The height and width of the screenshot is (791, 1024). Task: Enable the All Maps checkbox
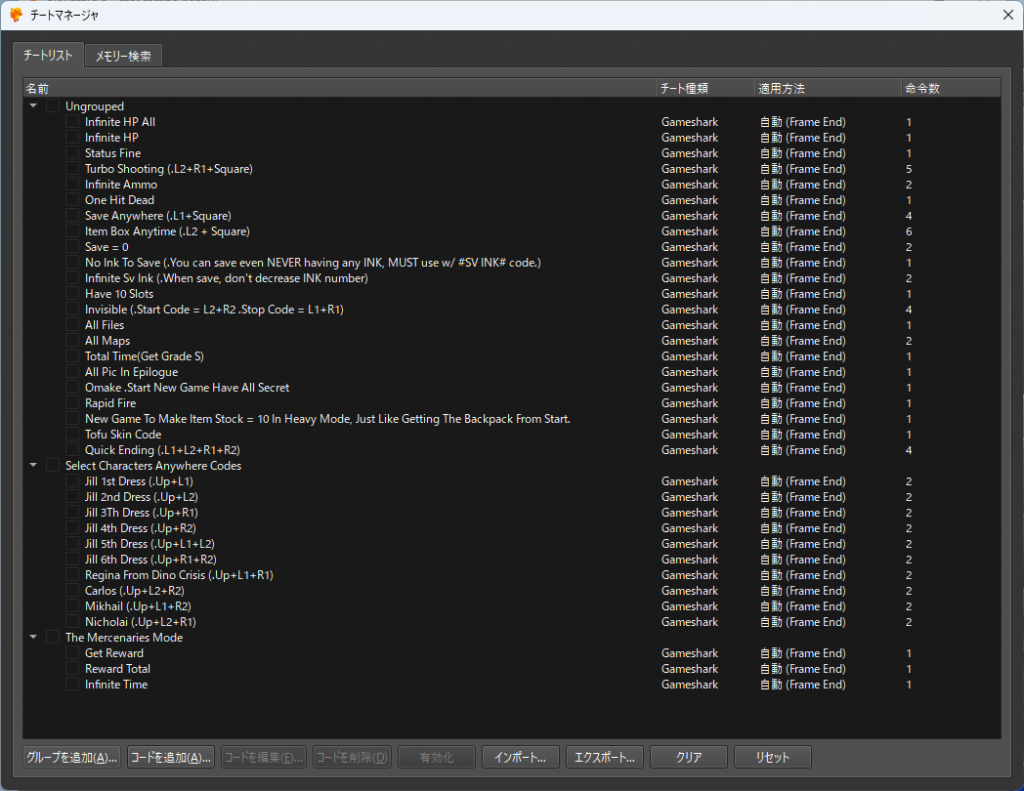72,340
